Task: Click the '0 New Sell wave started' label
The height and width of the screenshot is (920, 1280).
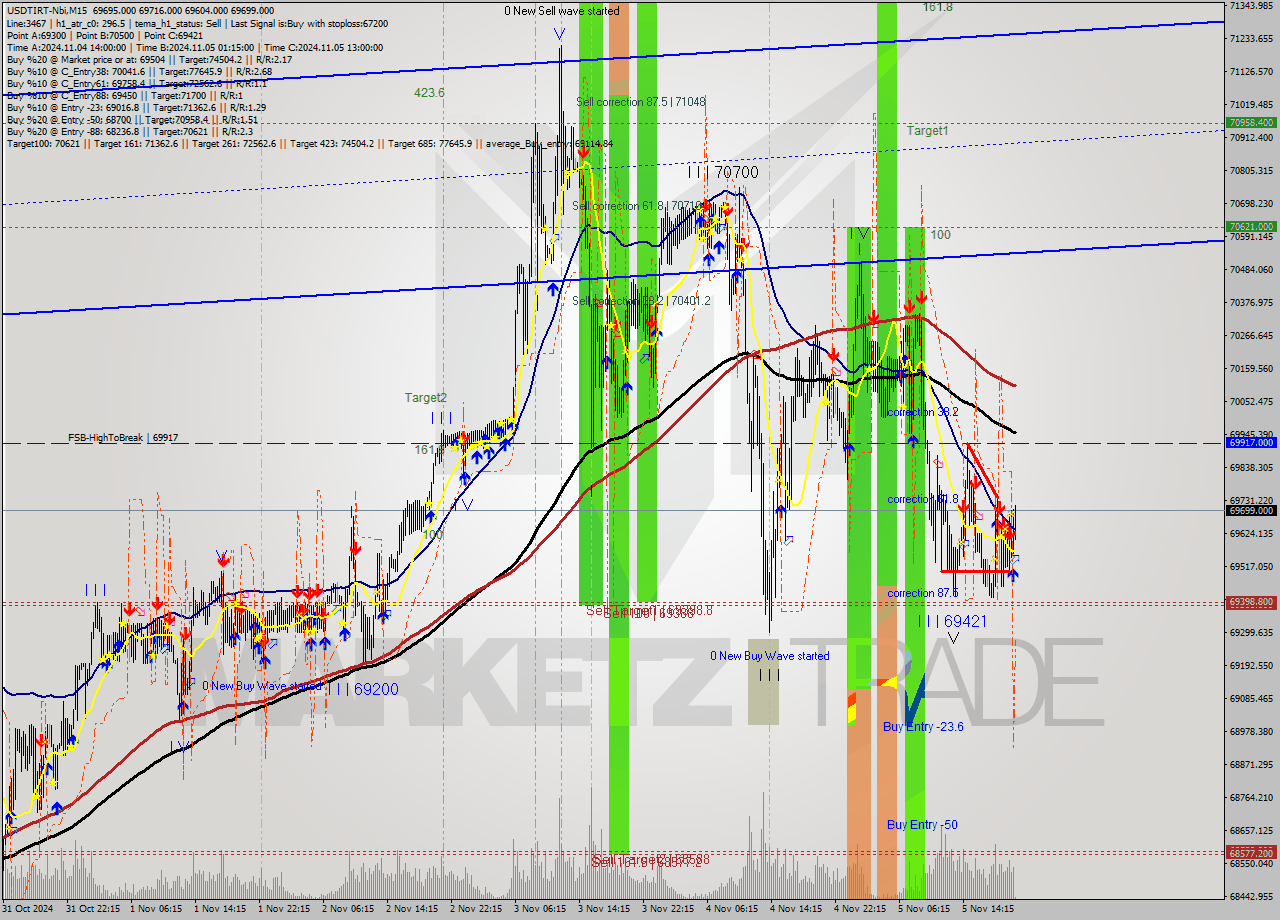Action: (x=561, y=11)
